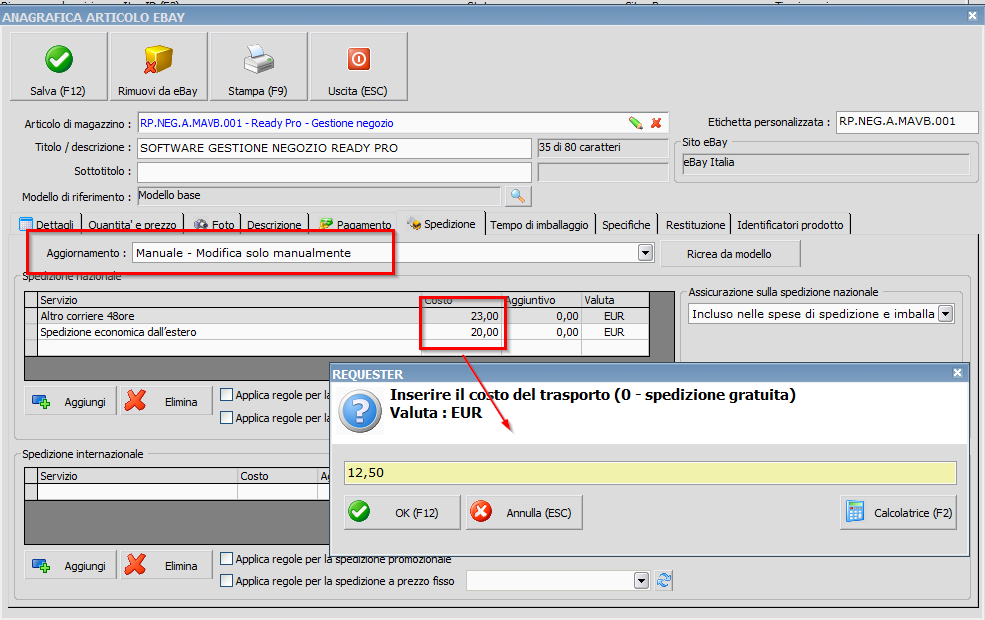985x620 pixels.
Task: Click national Servizio column header
Action: (229, 300)
